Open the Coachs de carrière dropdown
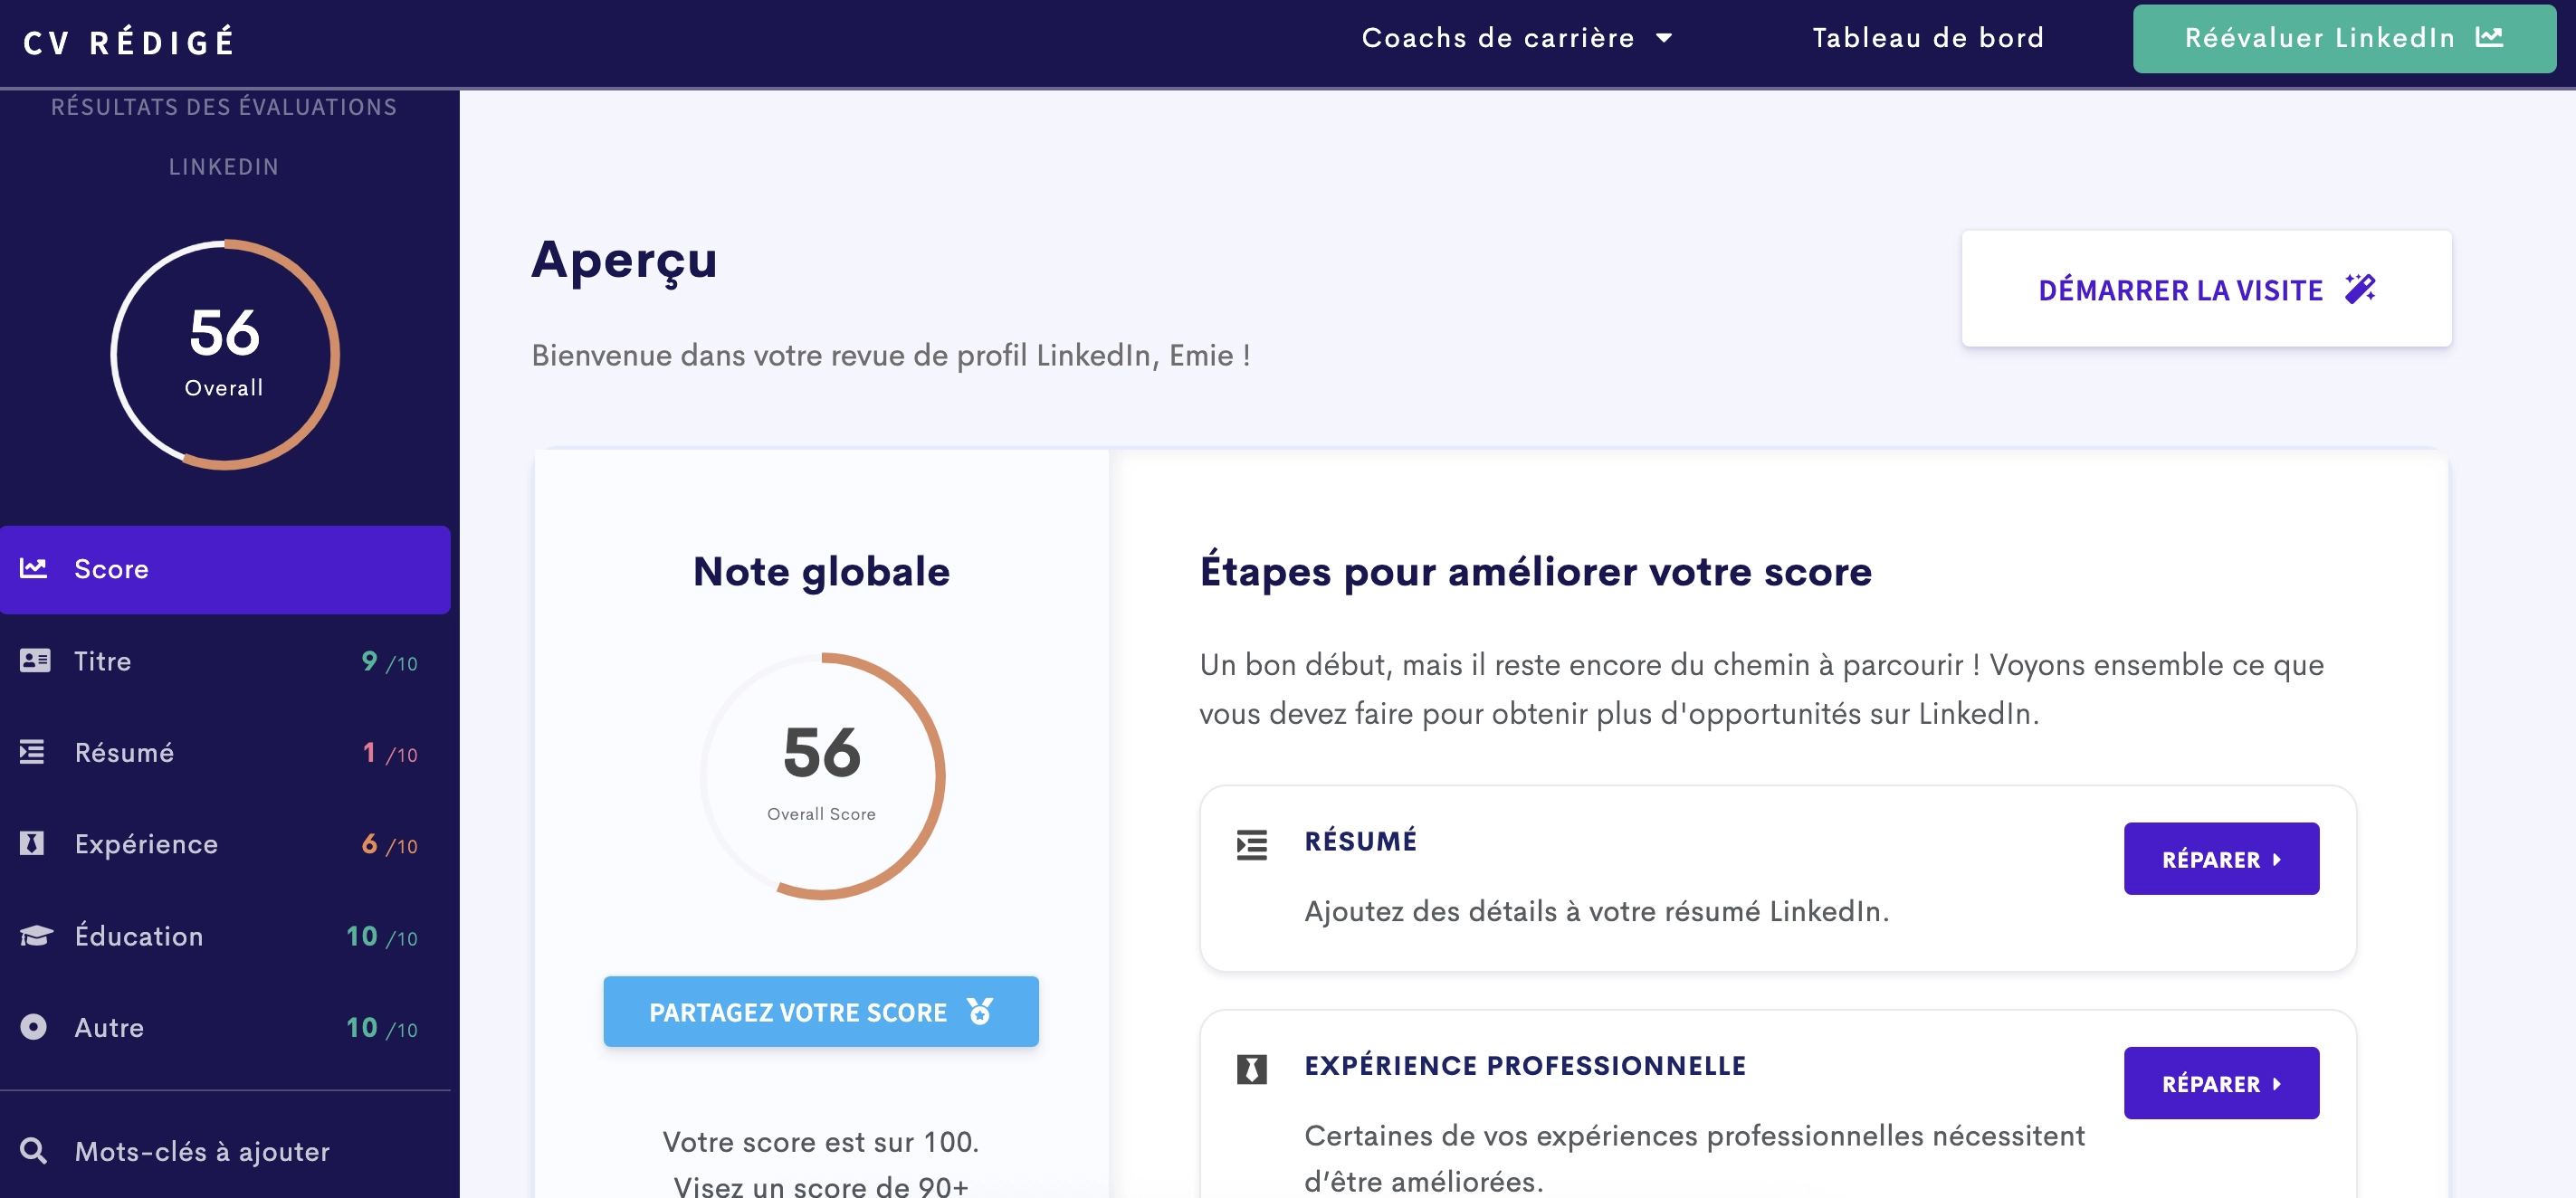The image size is (2576, 1198). pyautogui.click(x=1516, y=37)
